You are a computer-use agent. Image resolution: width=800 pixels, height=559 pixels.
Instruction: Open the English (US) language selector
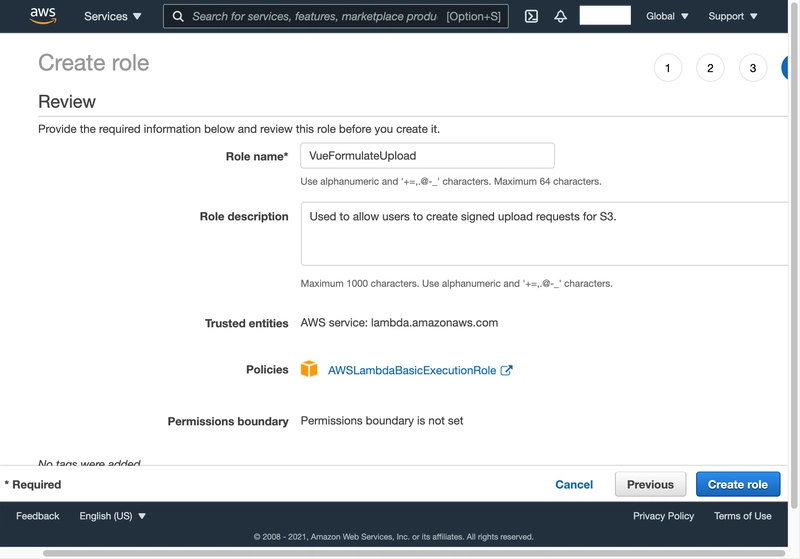point(112,516)
